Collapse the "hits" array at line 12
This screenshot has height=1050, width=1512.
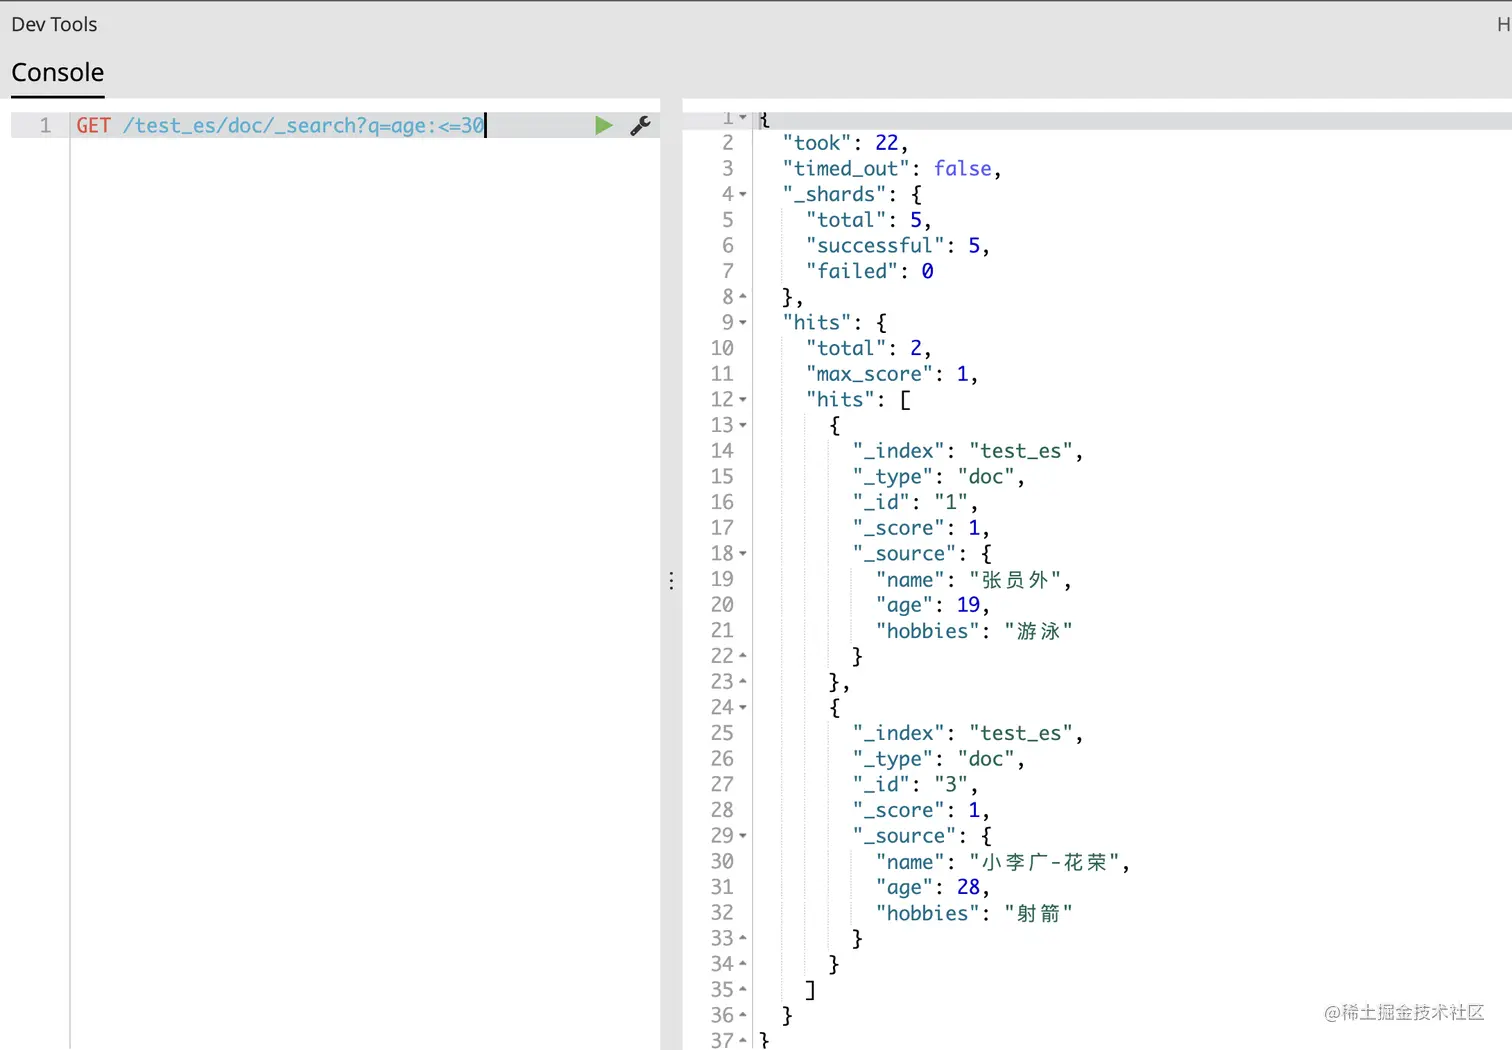point(743,399)
